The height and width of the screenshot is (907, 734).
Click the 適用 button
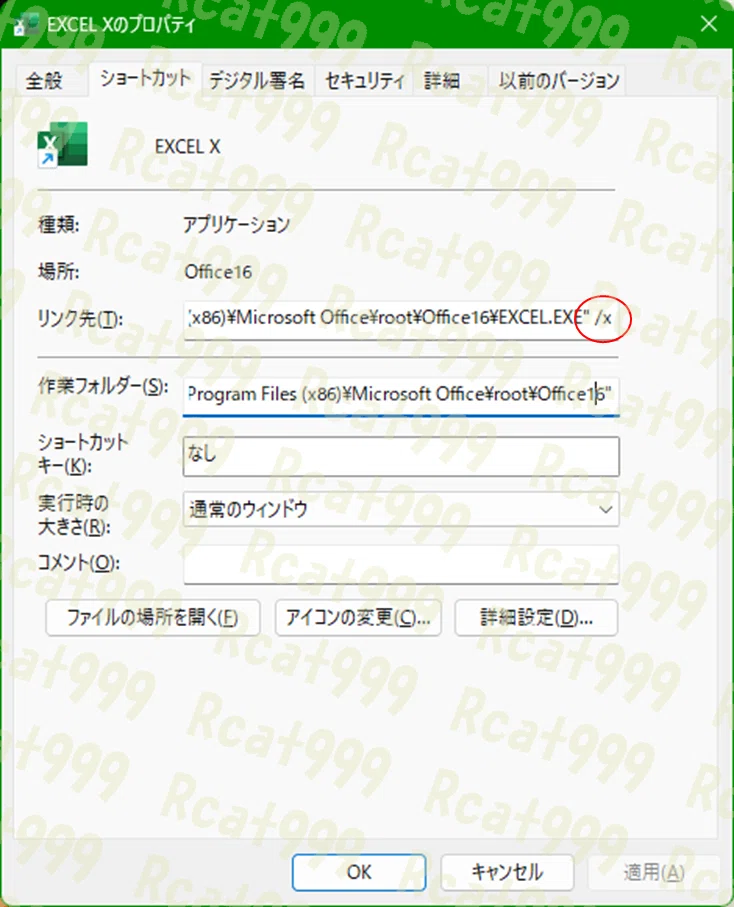pyautogui.click(x=654, y=872)
